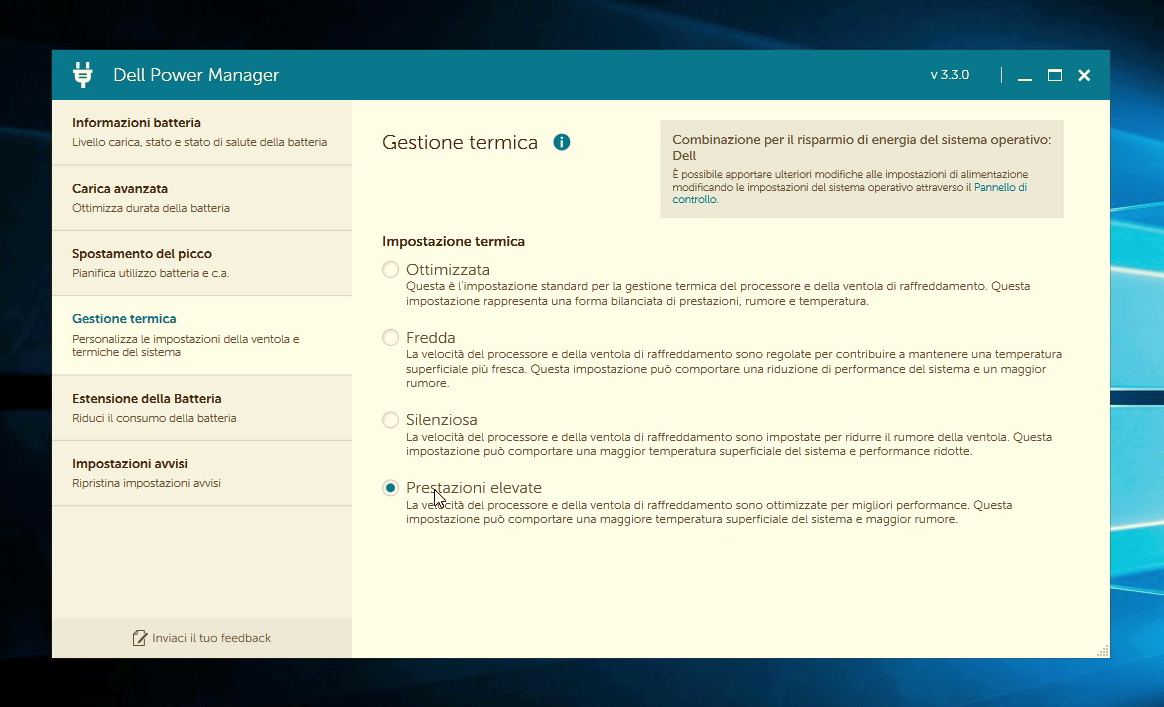Click the version label v 3.3.0

point(949,75)
